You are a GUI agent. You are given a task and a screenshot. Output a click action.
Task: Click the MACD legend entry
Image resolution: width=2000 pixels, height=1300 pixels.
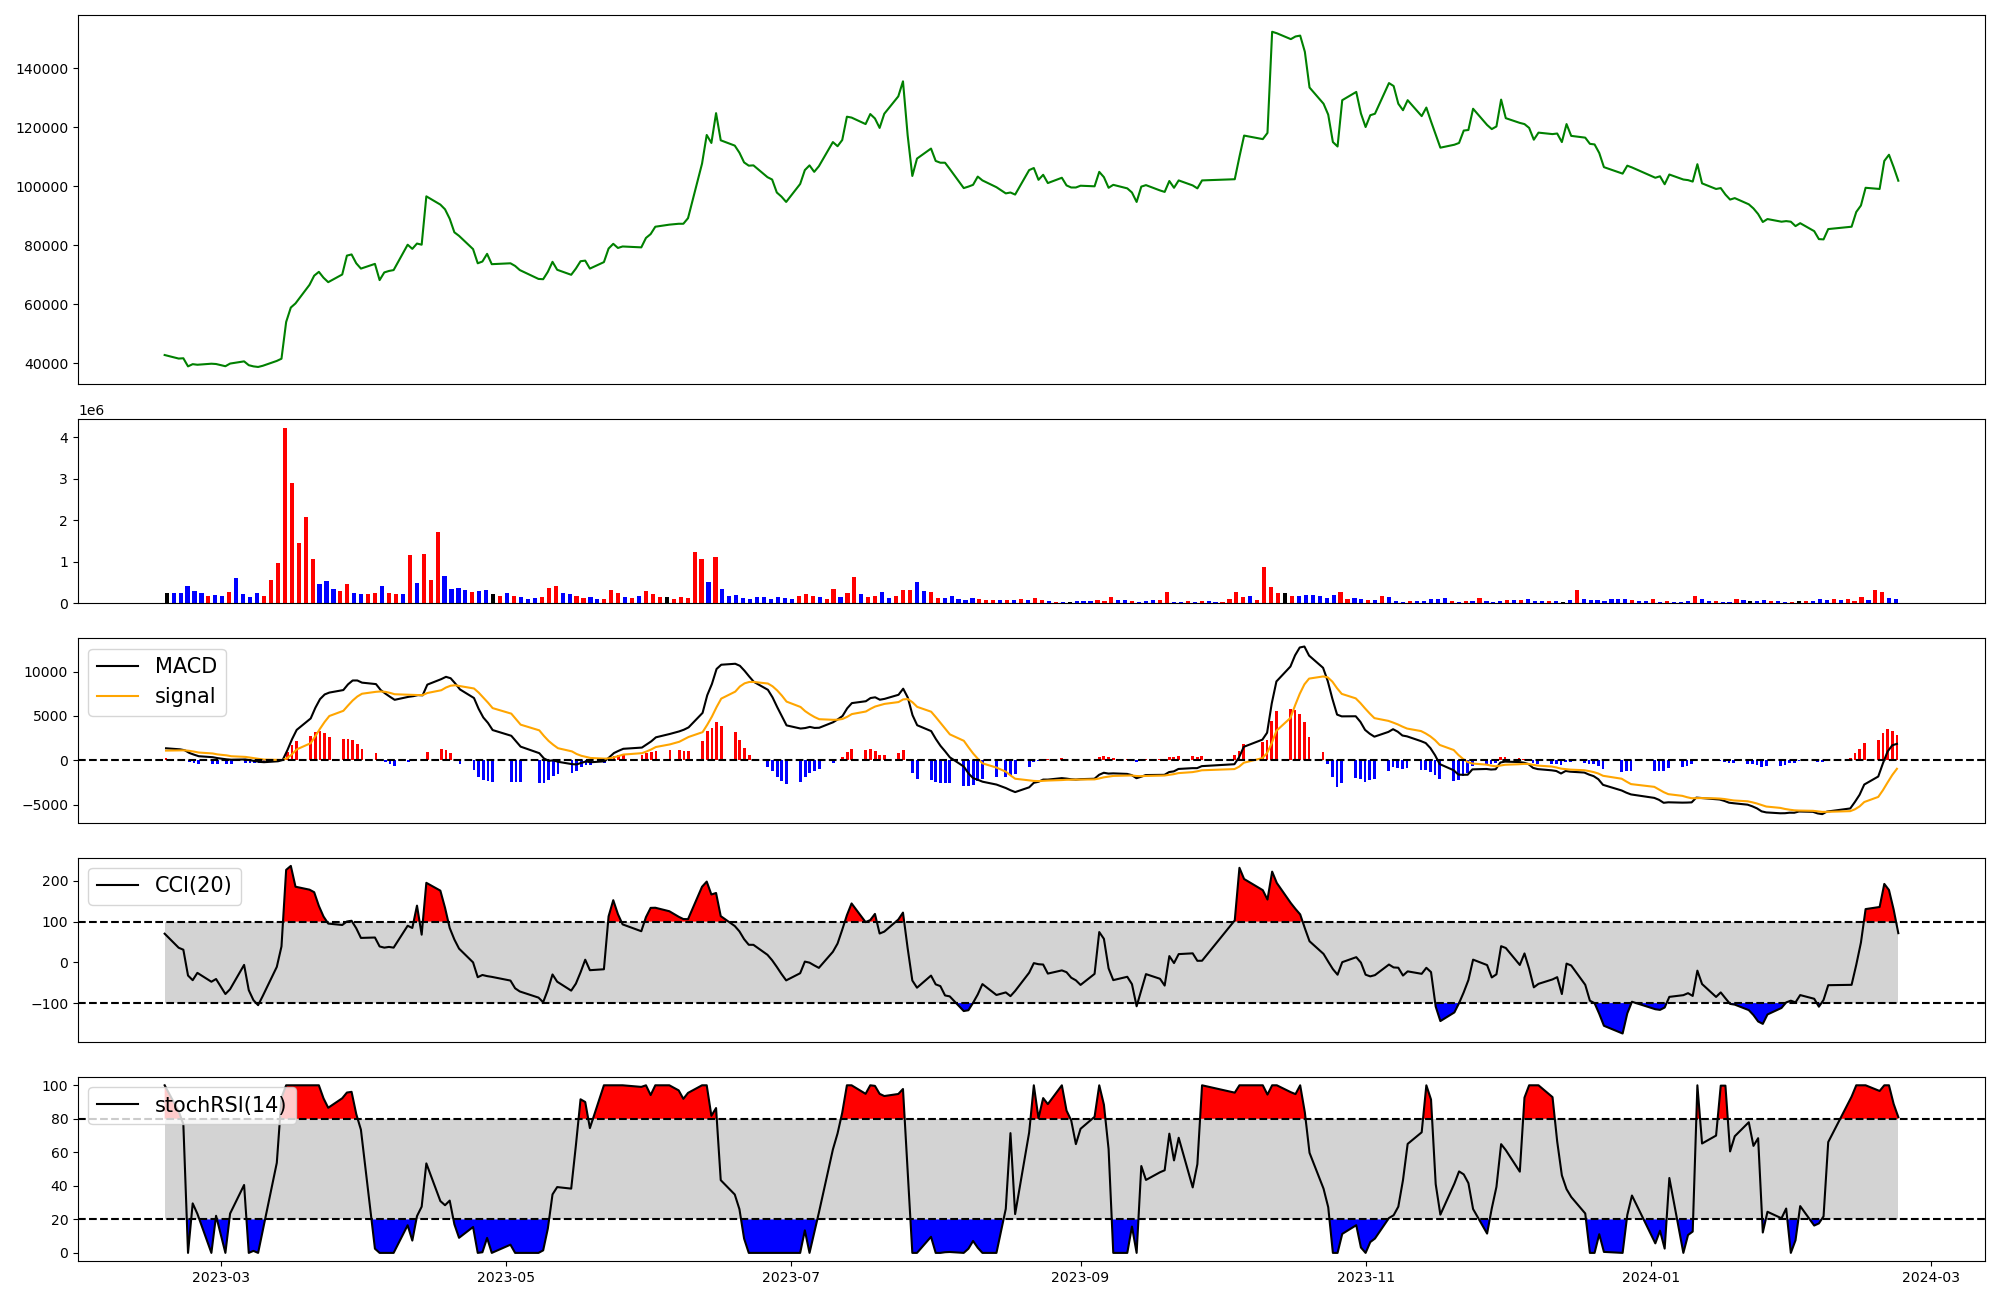185,666
